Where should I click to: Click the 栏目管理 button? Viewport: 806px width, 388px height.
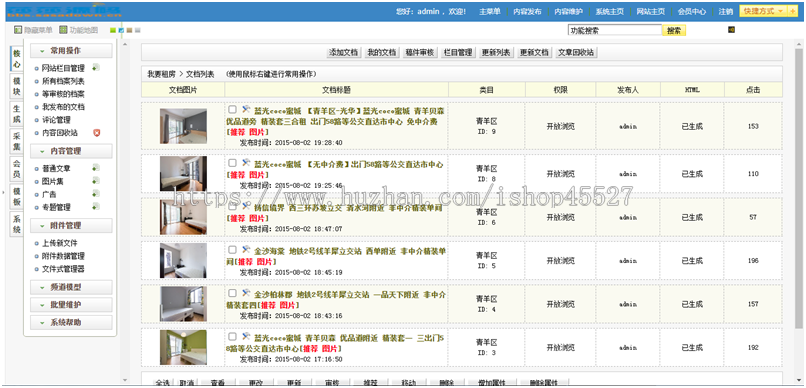coord(457,52)
